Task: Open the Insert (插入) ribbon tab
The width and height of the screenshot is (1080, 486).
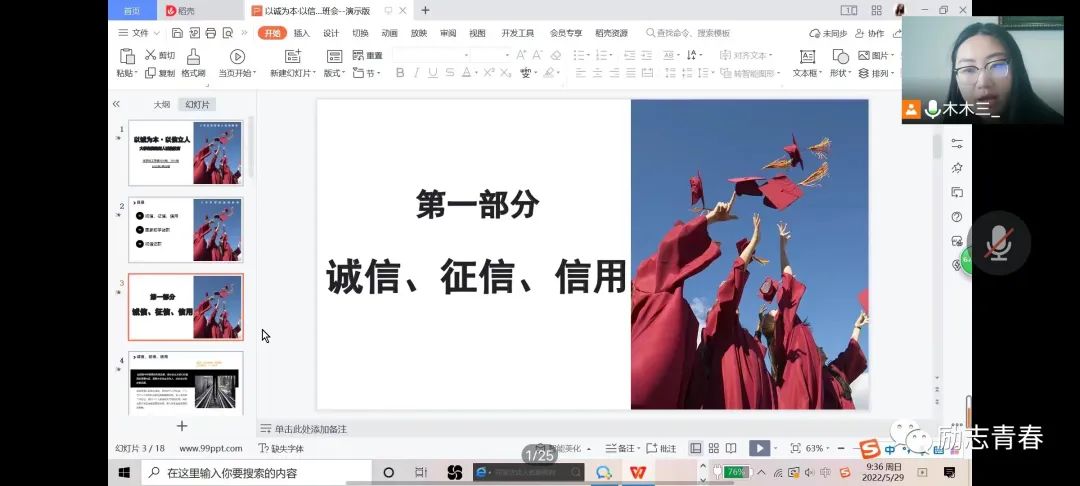Action: (301, 33)
